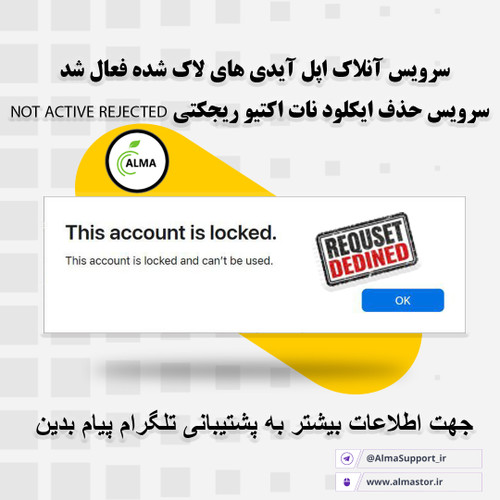
Task: Click the ALMA text inside the logo
Action: point(141,163)
